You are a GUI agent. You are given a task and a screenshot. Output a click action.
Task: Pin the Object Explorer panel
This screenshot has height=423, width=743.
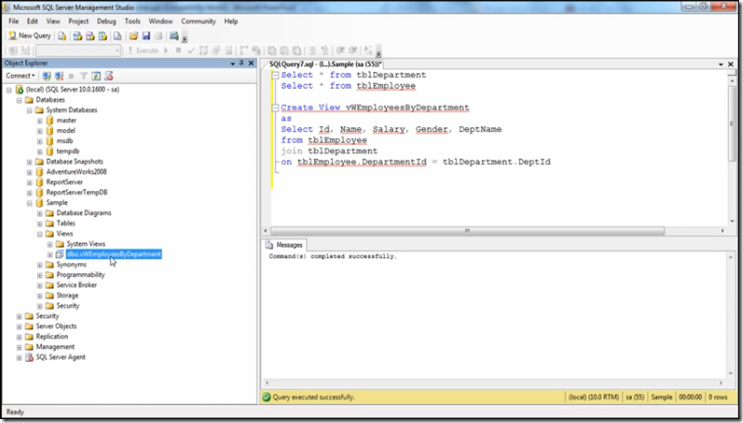pyautogui.click(x=242, y=63)
